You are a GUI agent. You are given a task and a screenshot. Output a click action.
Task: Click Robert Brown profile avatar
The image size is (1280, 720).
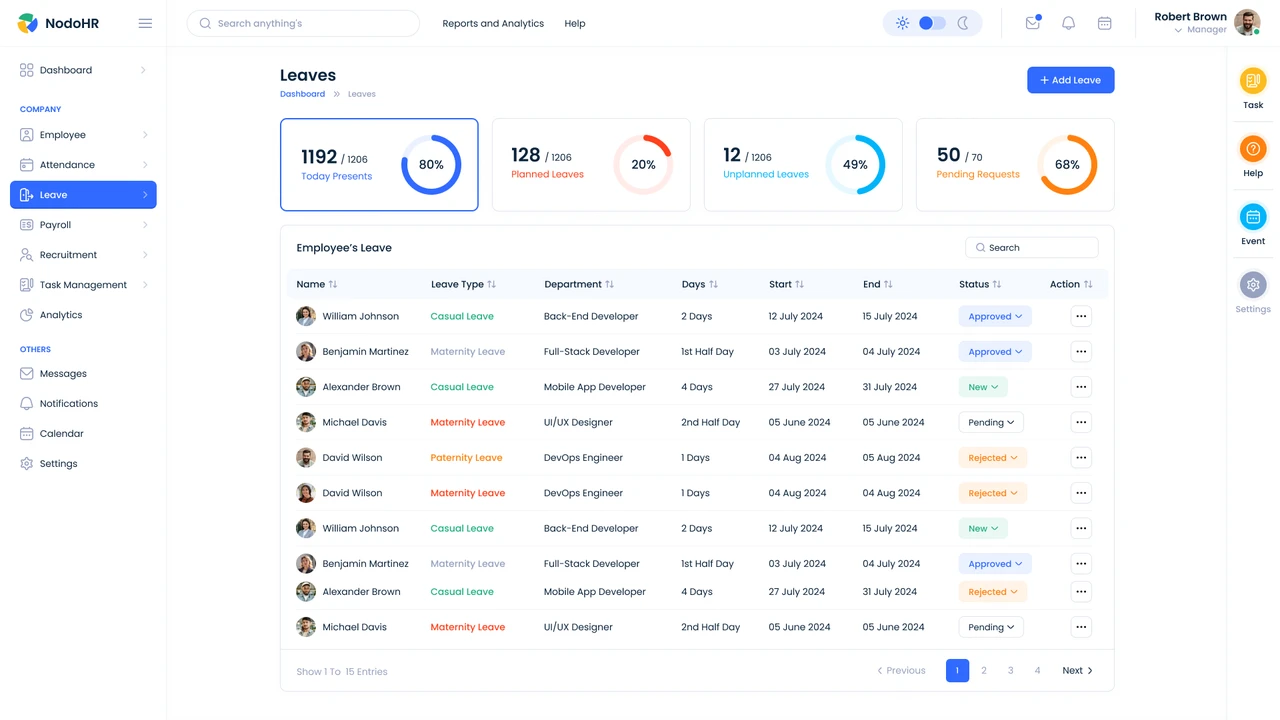tap(1247, 22)
